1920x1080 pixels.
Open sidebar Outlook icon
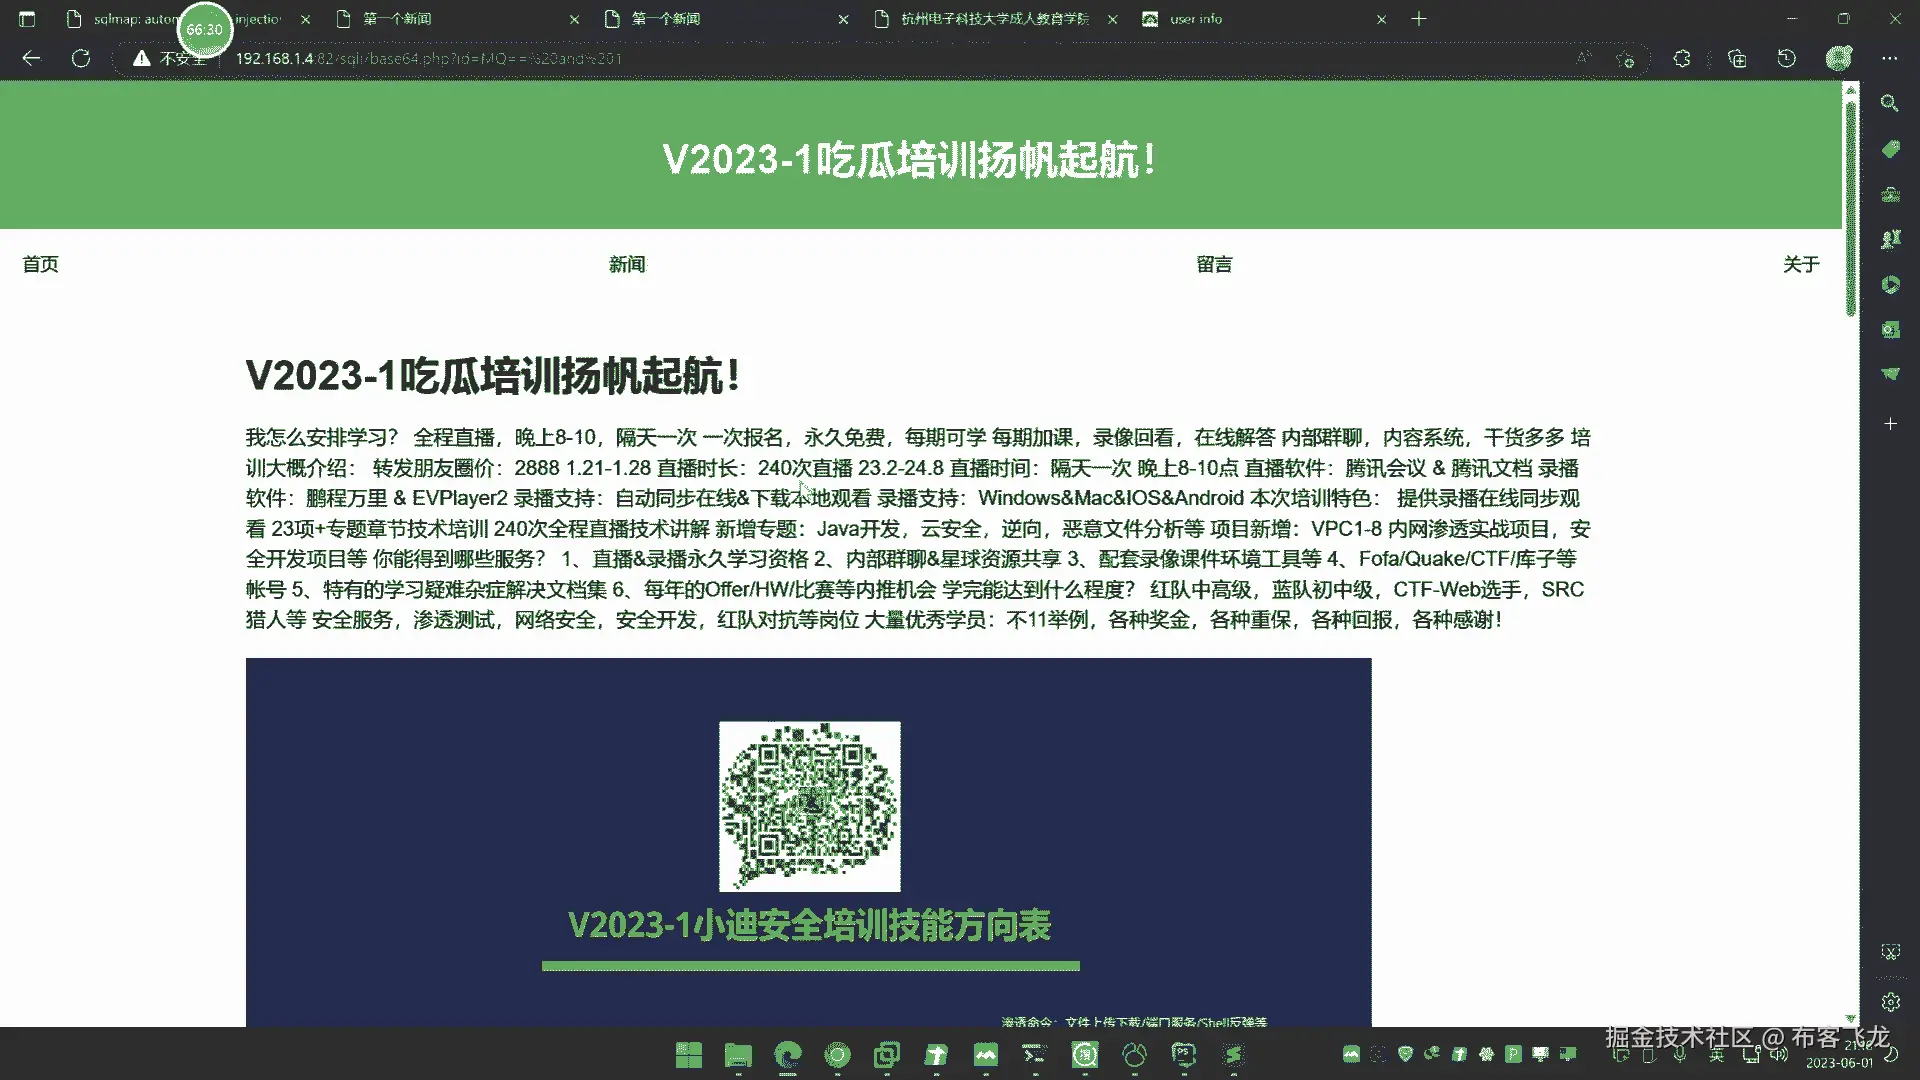(1890, 329)
